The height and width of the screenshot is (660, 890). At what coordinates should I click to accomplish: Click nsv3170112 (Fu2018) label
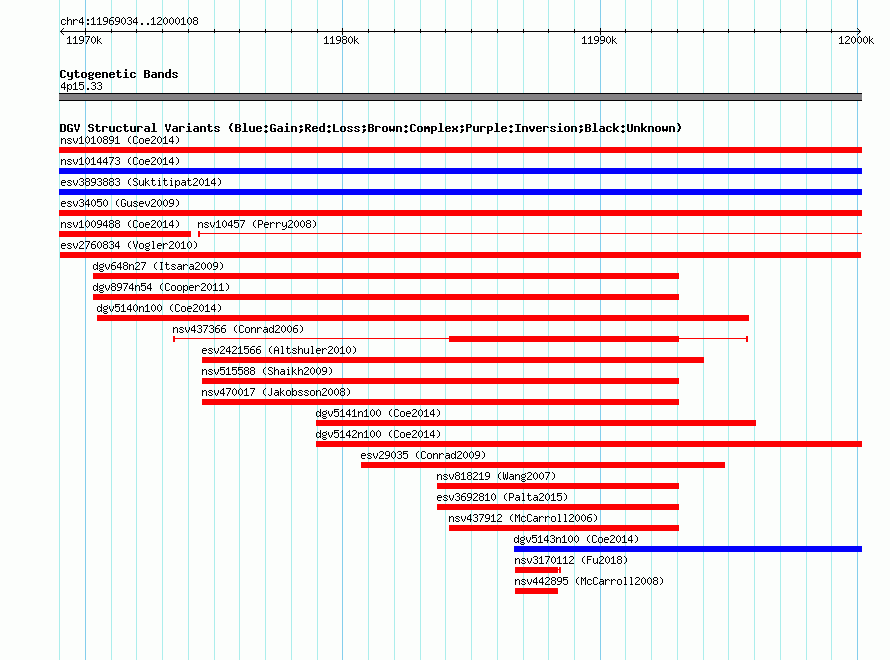pyautogui.click(x=571, y=560)
